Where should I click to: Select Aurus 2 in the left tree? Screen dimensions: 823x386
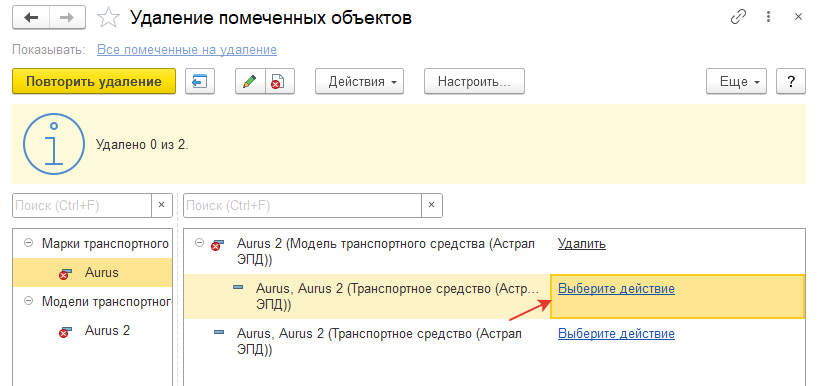pyautogui.click(x=107, y=330)
